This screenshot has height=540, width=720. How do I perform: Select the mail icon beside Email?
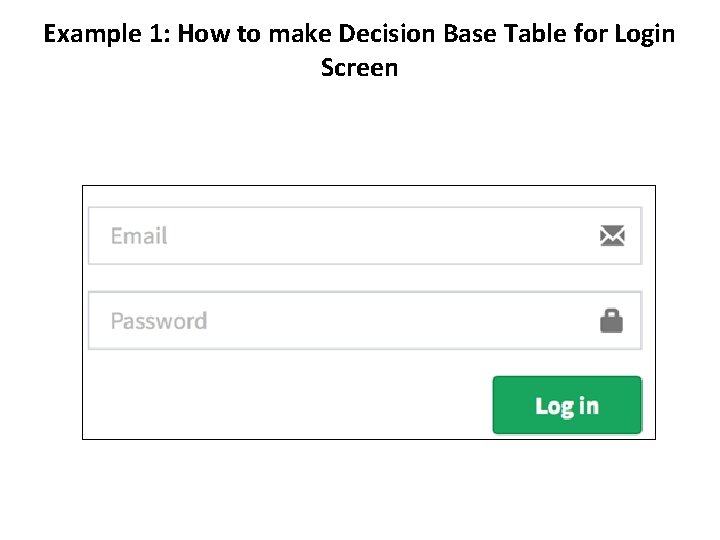[x=612, y=236]
